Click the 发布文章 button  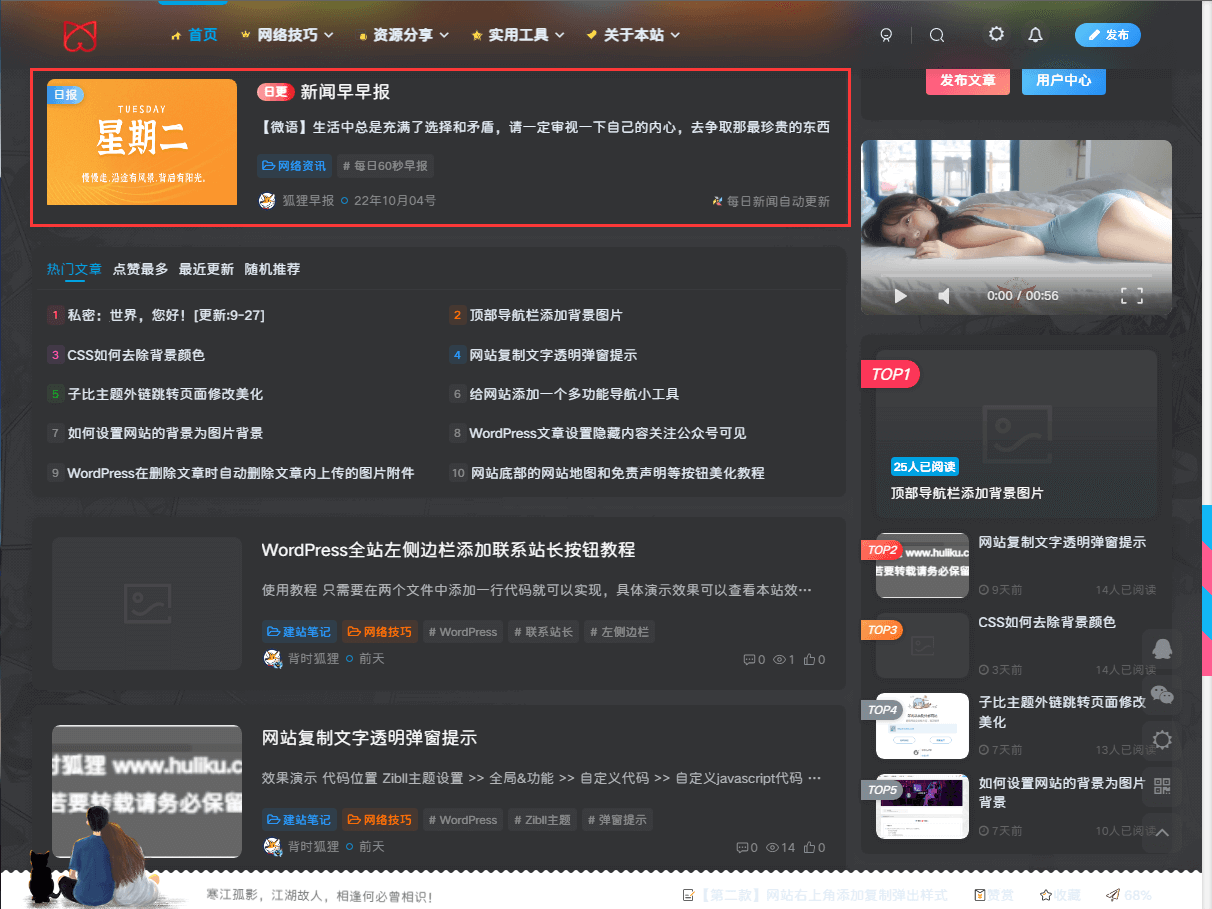click(x=967, y=81)
